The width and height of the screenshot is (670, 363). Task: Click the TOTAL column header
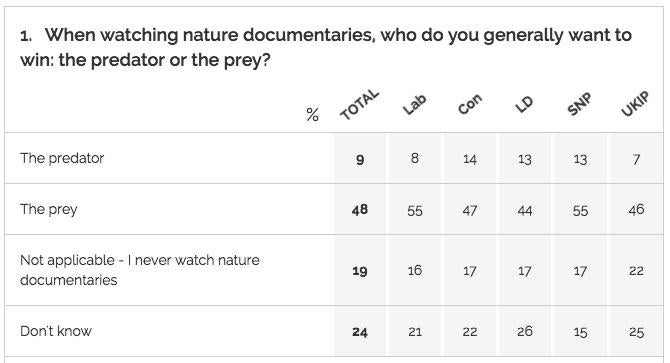pos(359,105)
